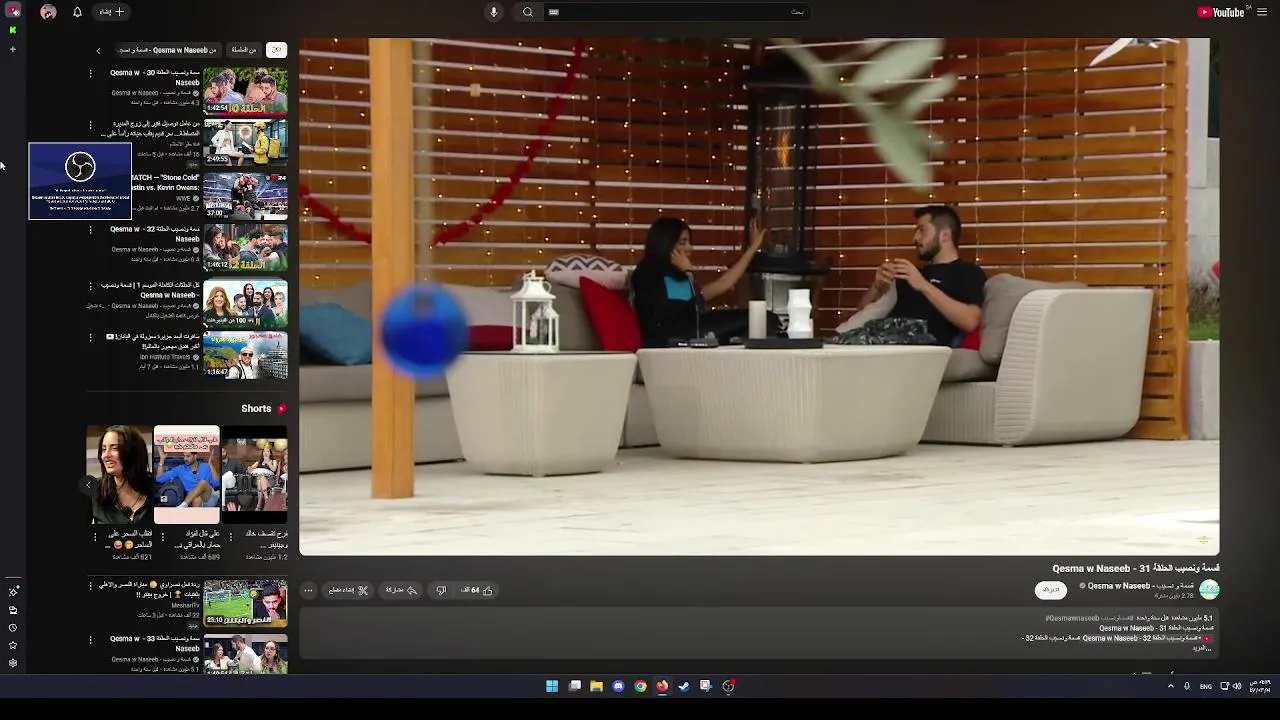Screen dimensions: 1280x720
Task: Open the options menu for the football match video
Action: (x=90, y=585)
